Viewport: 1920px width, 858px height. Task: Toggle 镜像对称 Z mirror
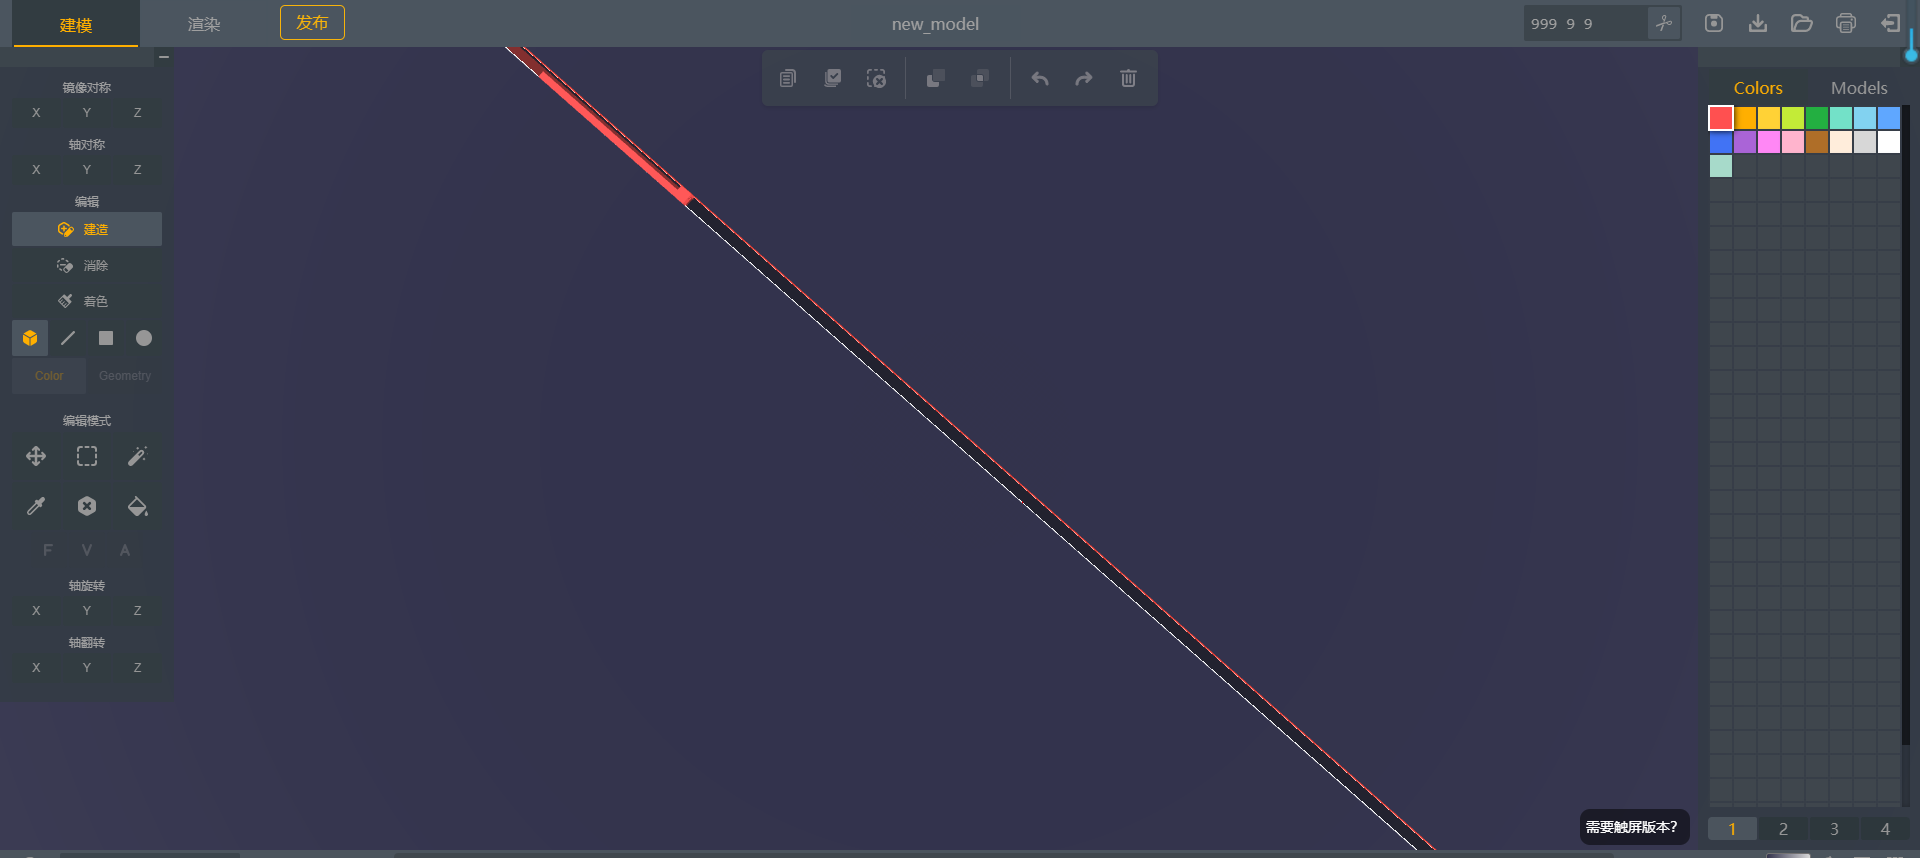coord(137,113)
